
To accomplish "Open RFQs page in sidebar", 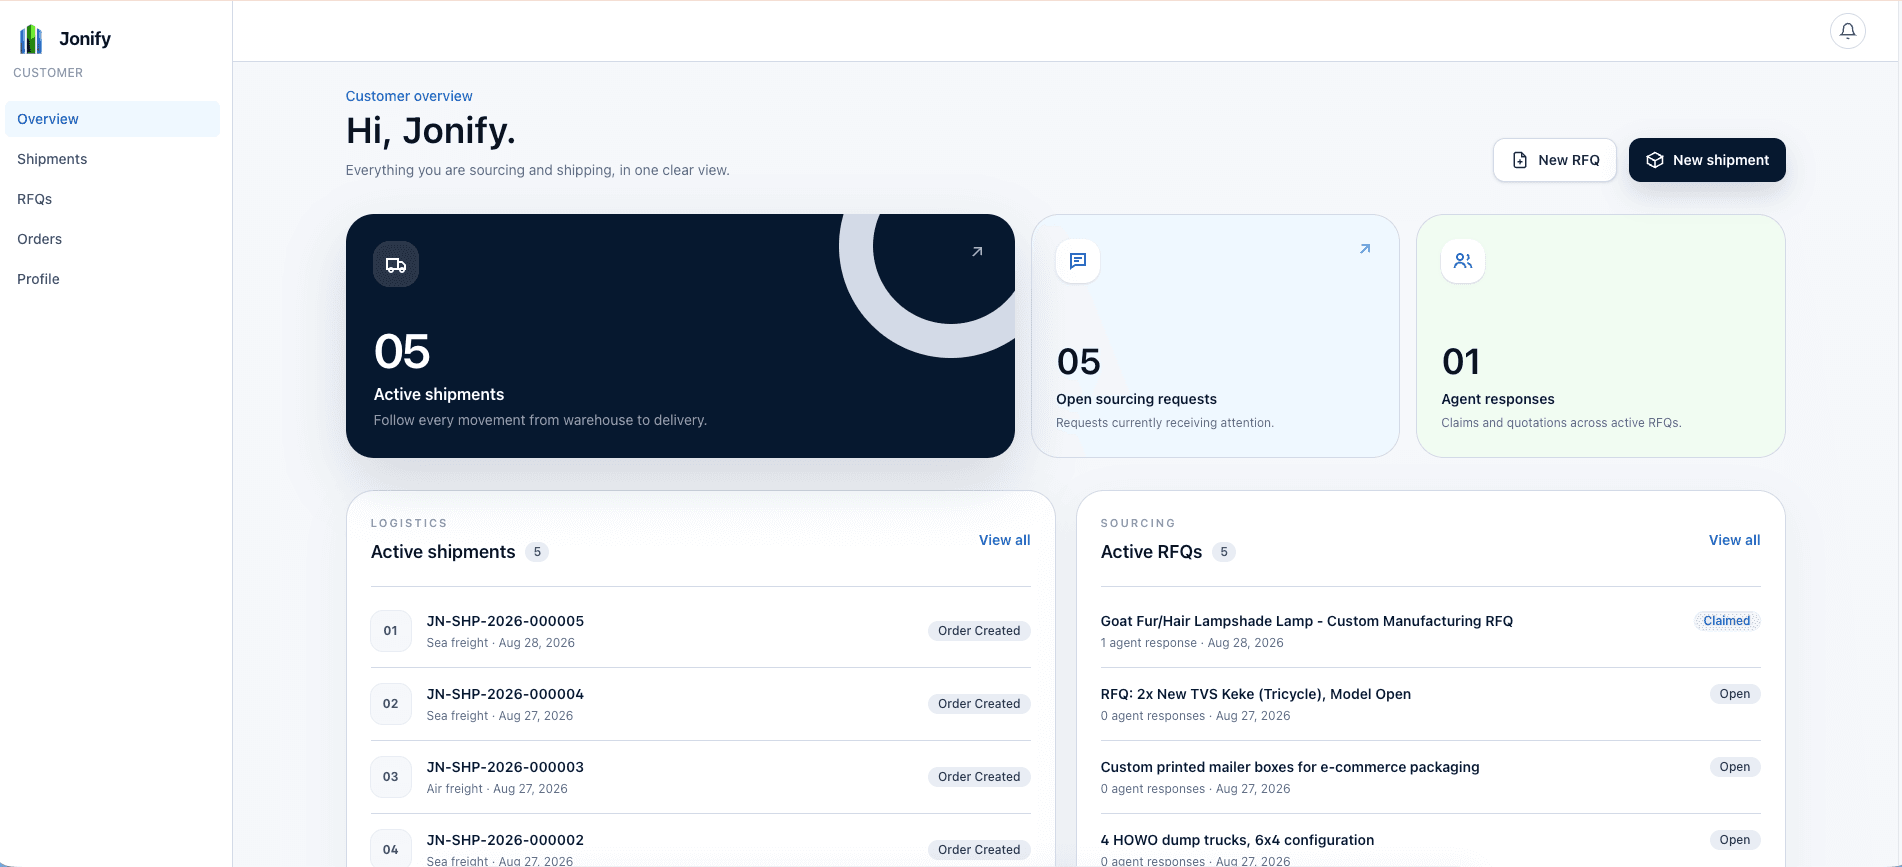I will pos(112,199).
